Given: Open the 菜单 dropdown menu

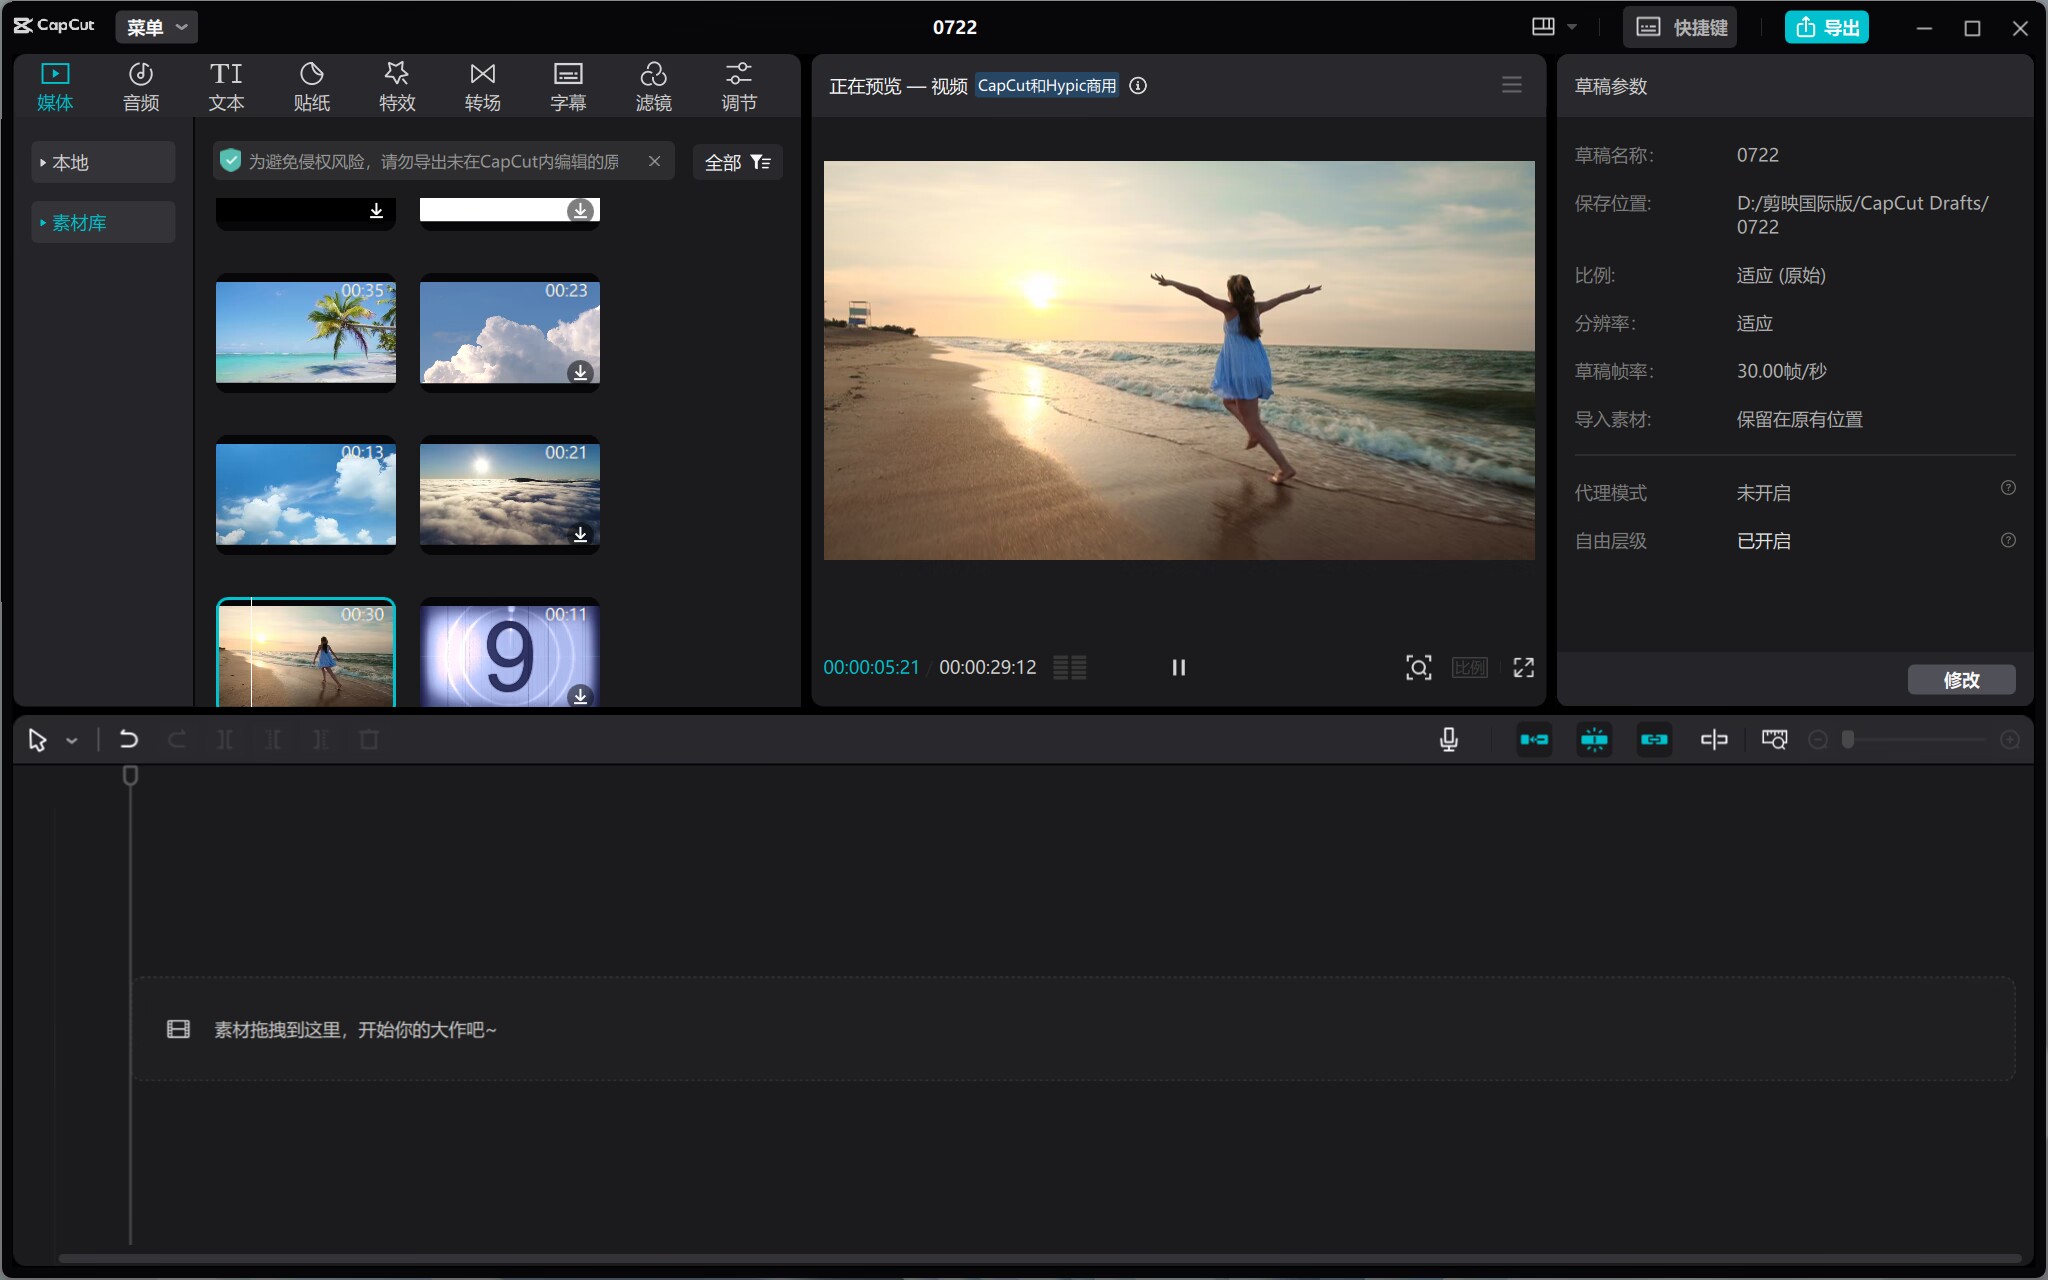Looking at the screenshot, I should 157,27.
